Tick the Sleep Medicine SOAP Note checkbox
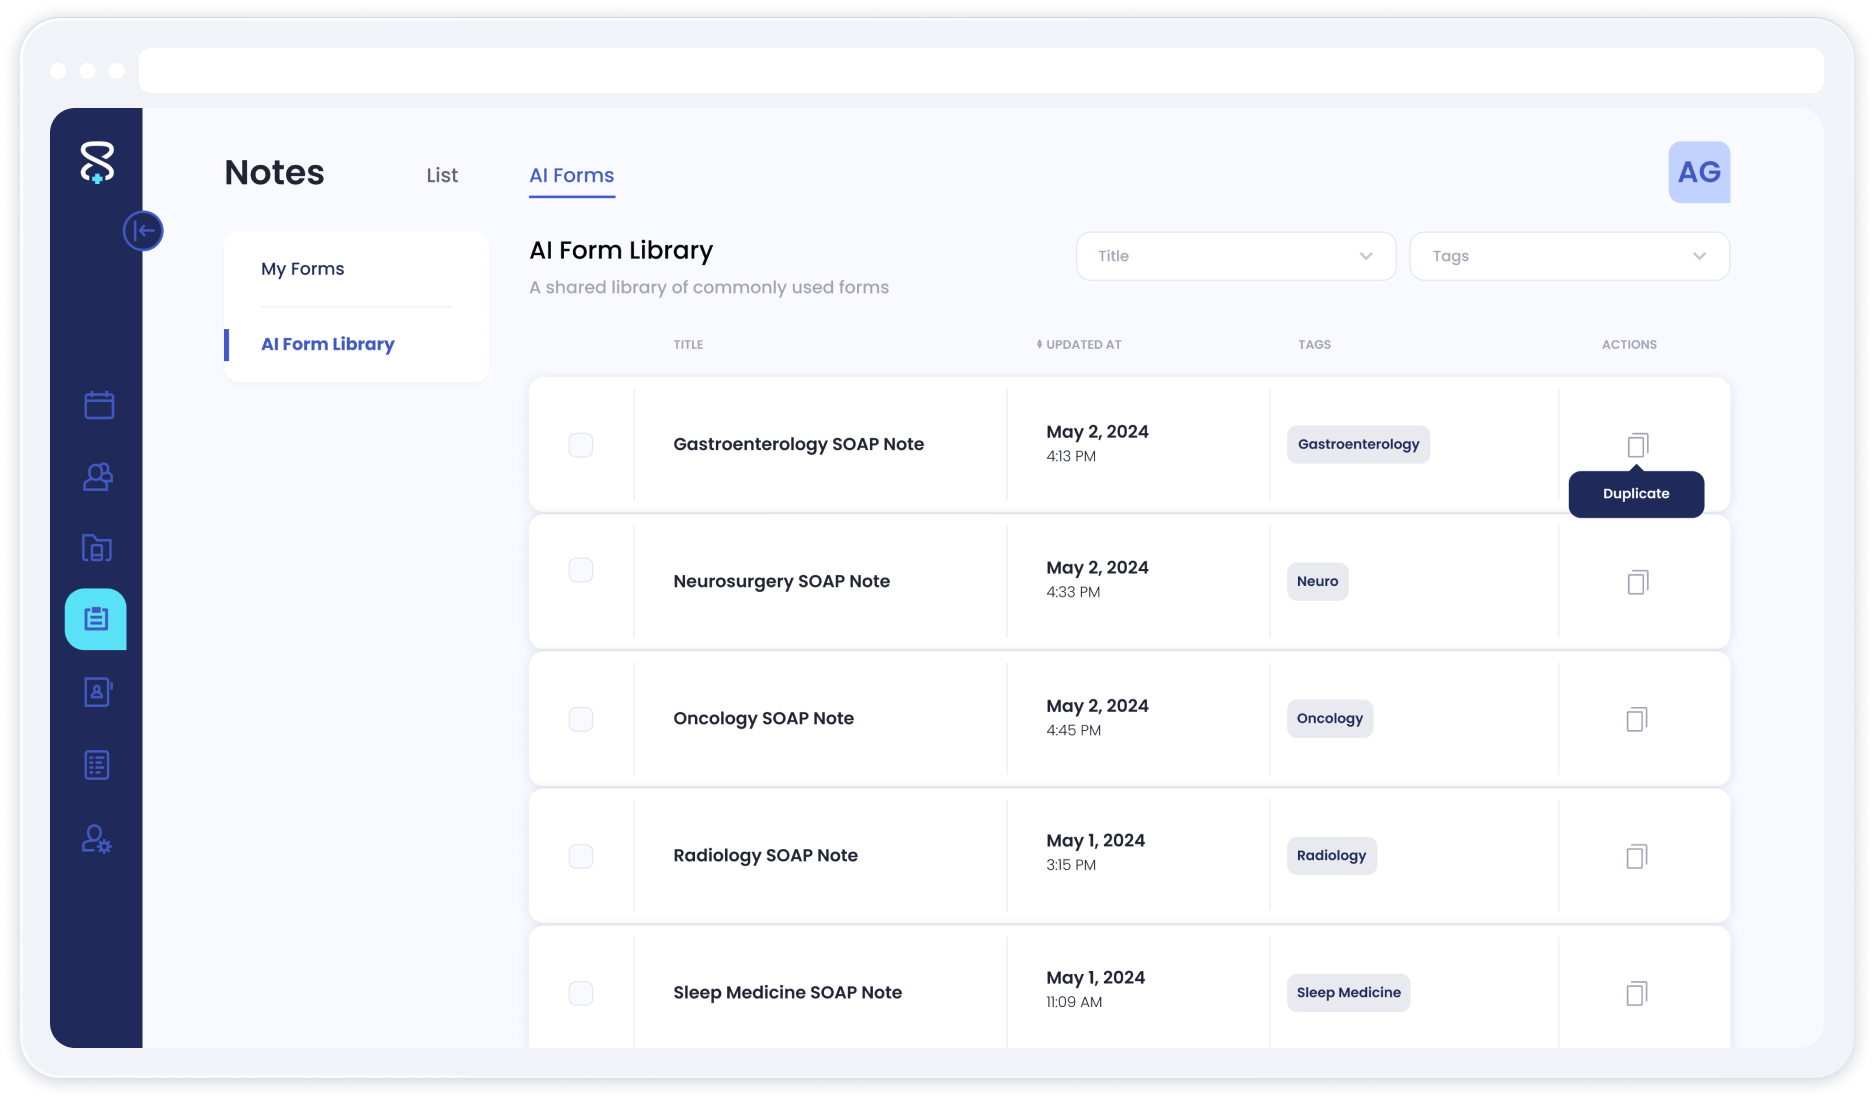This screenshot has height=1100, width=1874. click(x=581, y=993)
